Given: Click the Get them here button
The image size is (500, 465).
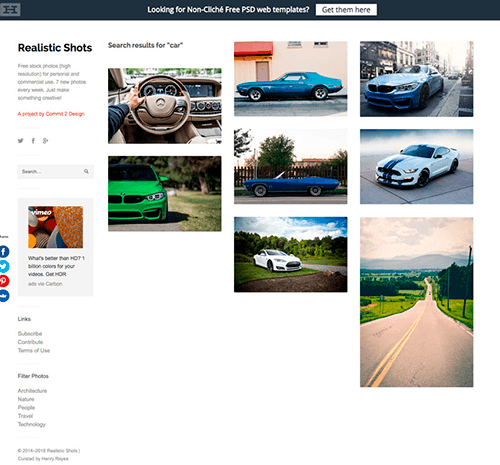Looking at the screenshot, I should click(x=346, y=10).
